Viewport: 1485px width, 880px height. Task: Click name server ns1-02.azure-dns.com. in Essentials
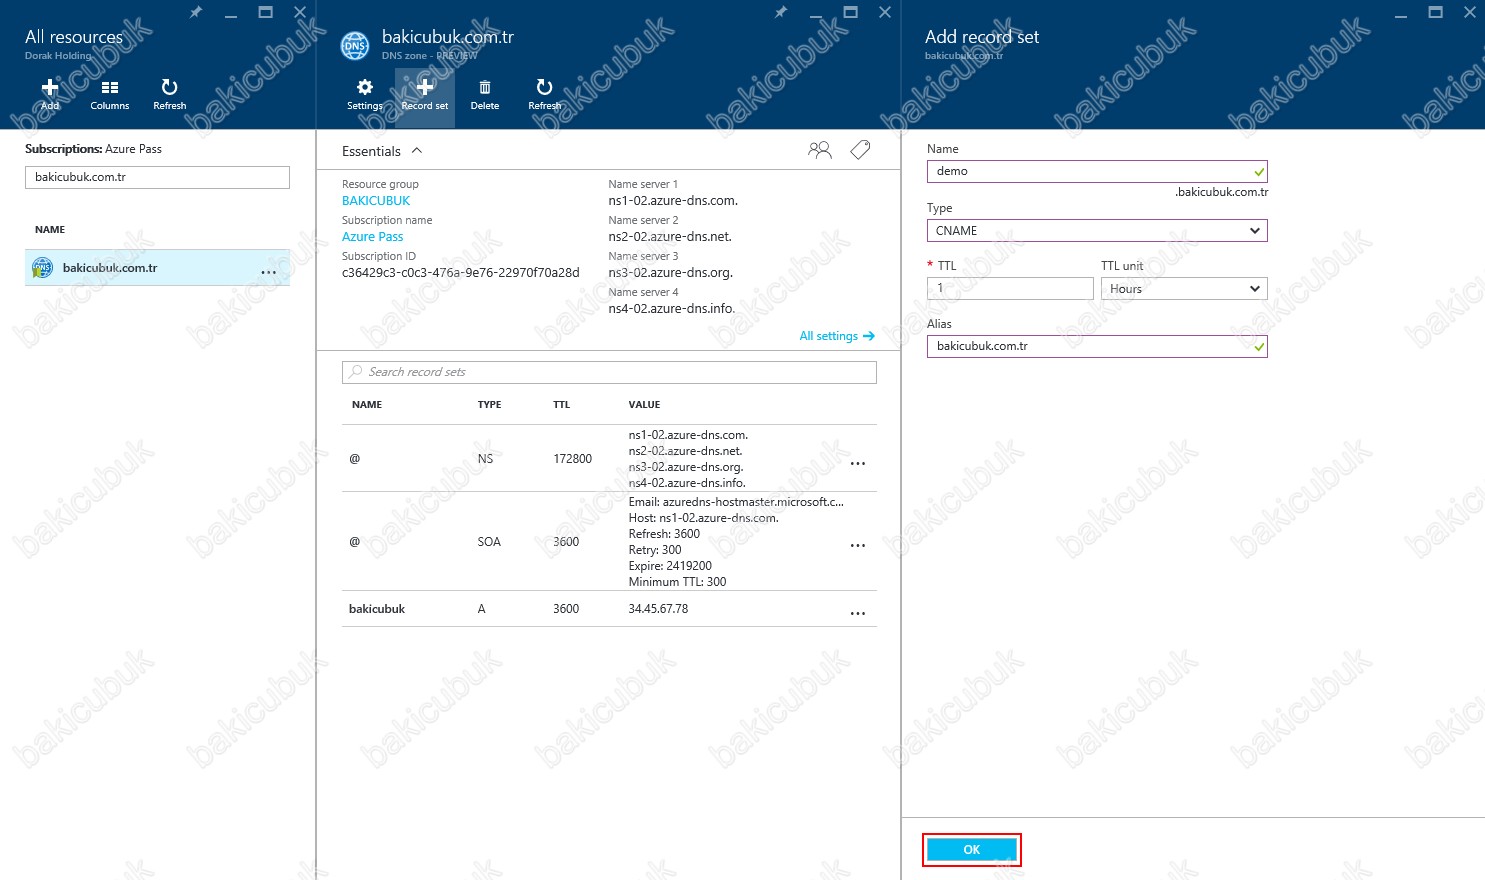673,201
